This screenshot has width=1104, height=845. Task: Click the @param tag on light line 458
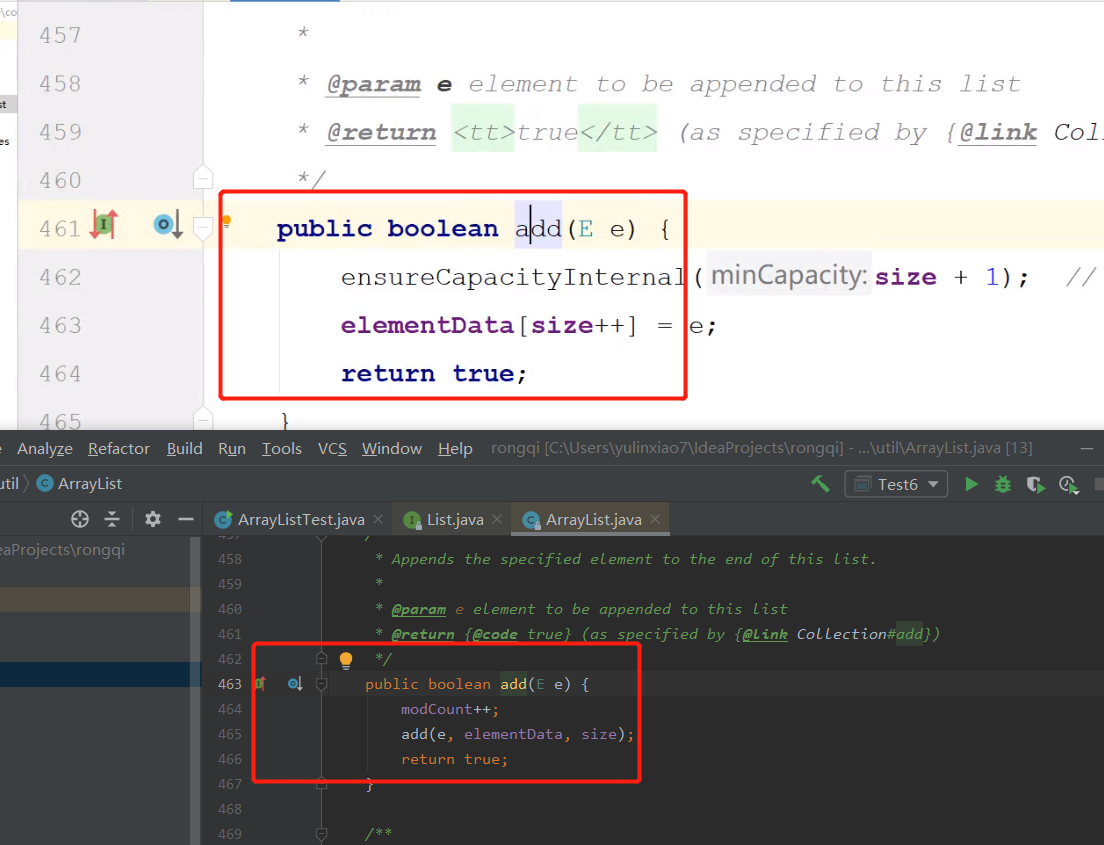click(x=374, y=84)
